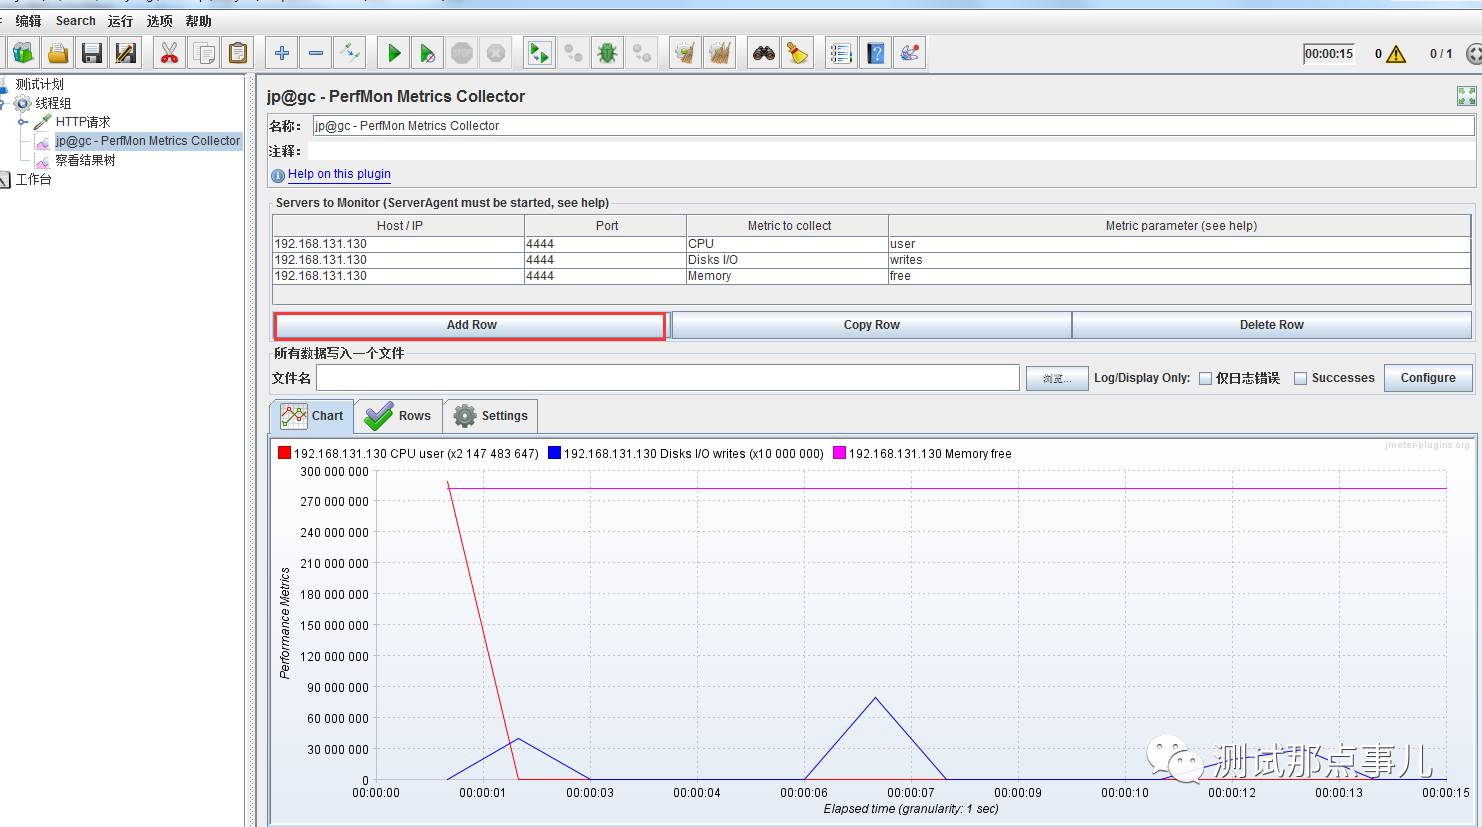Click the Disks I/O metric cell

click(x=787, y=260)
